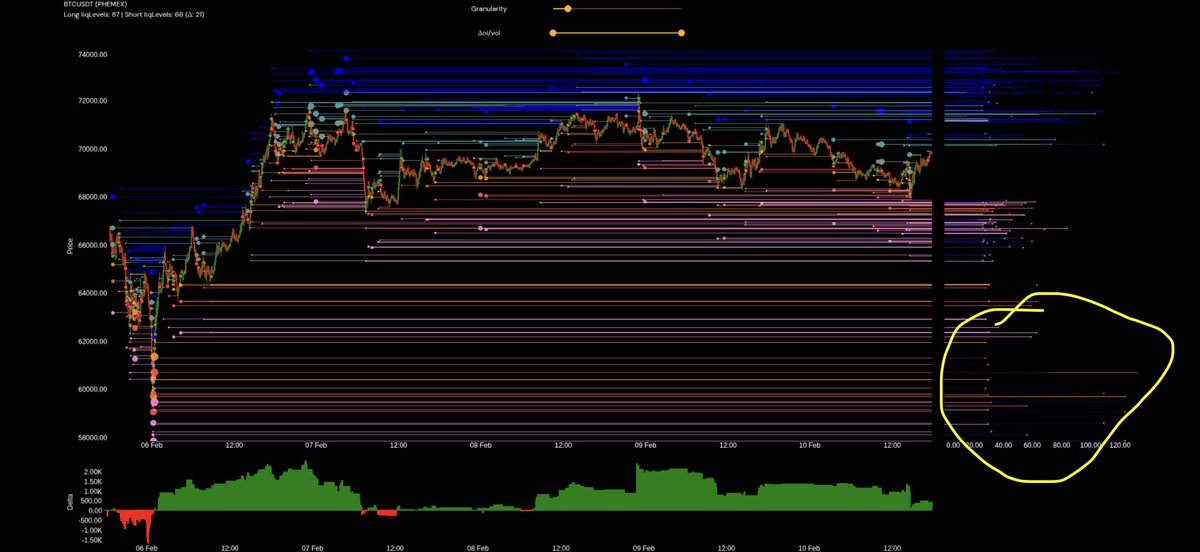Click the 72000.00 price axis tick
Screen dimensions: 1200x552
[x=93, y=101]
